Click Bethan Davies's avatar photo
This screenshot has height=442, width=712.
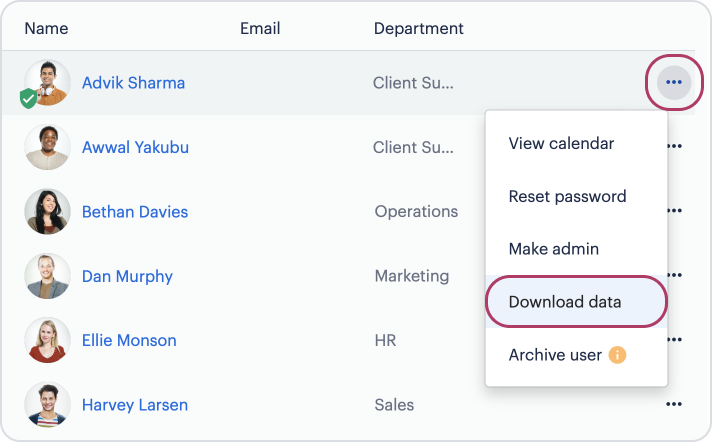(x=47, y=212)
